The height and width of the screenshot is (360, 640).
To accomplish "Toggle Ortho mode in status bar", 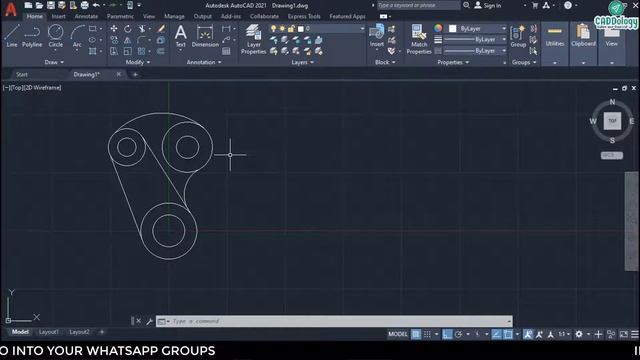I will [x=447, y=334].
